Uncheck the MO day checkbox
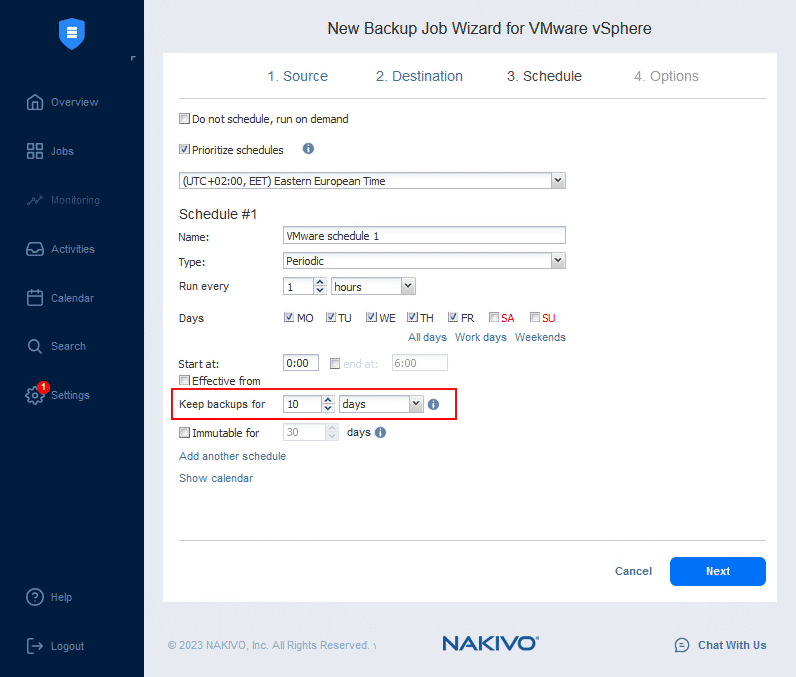This screenshot has height=677, width=796. click(289, 317)
